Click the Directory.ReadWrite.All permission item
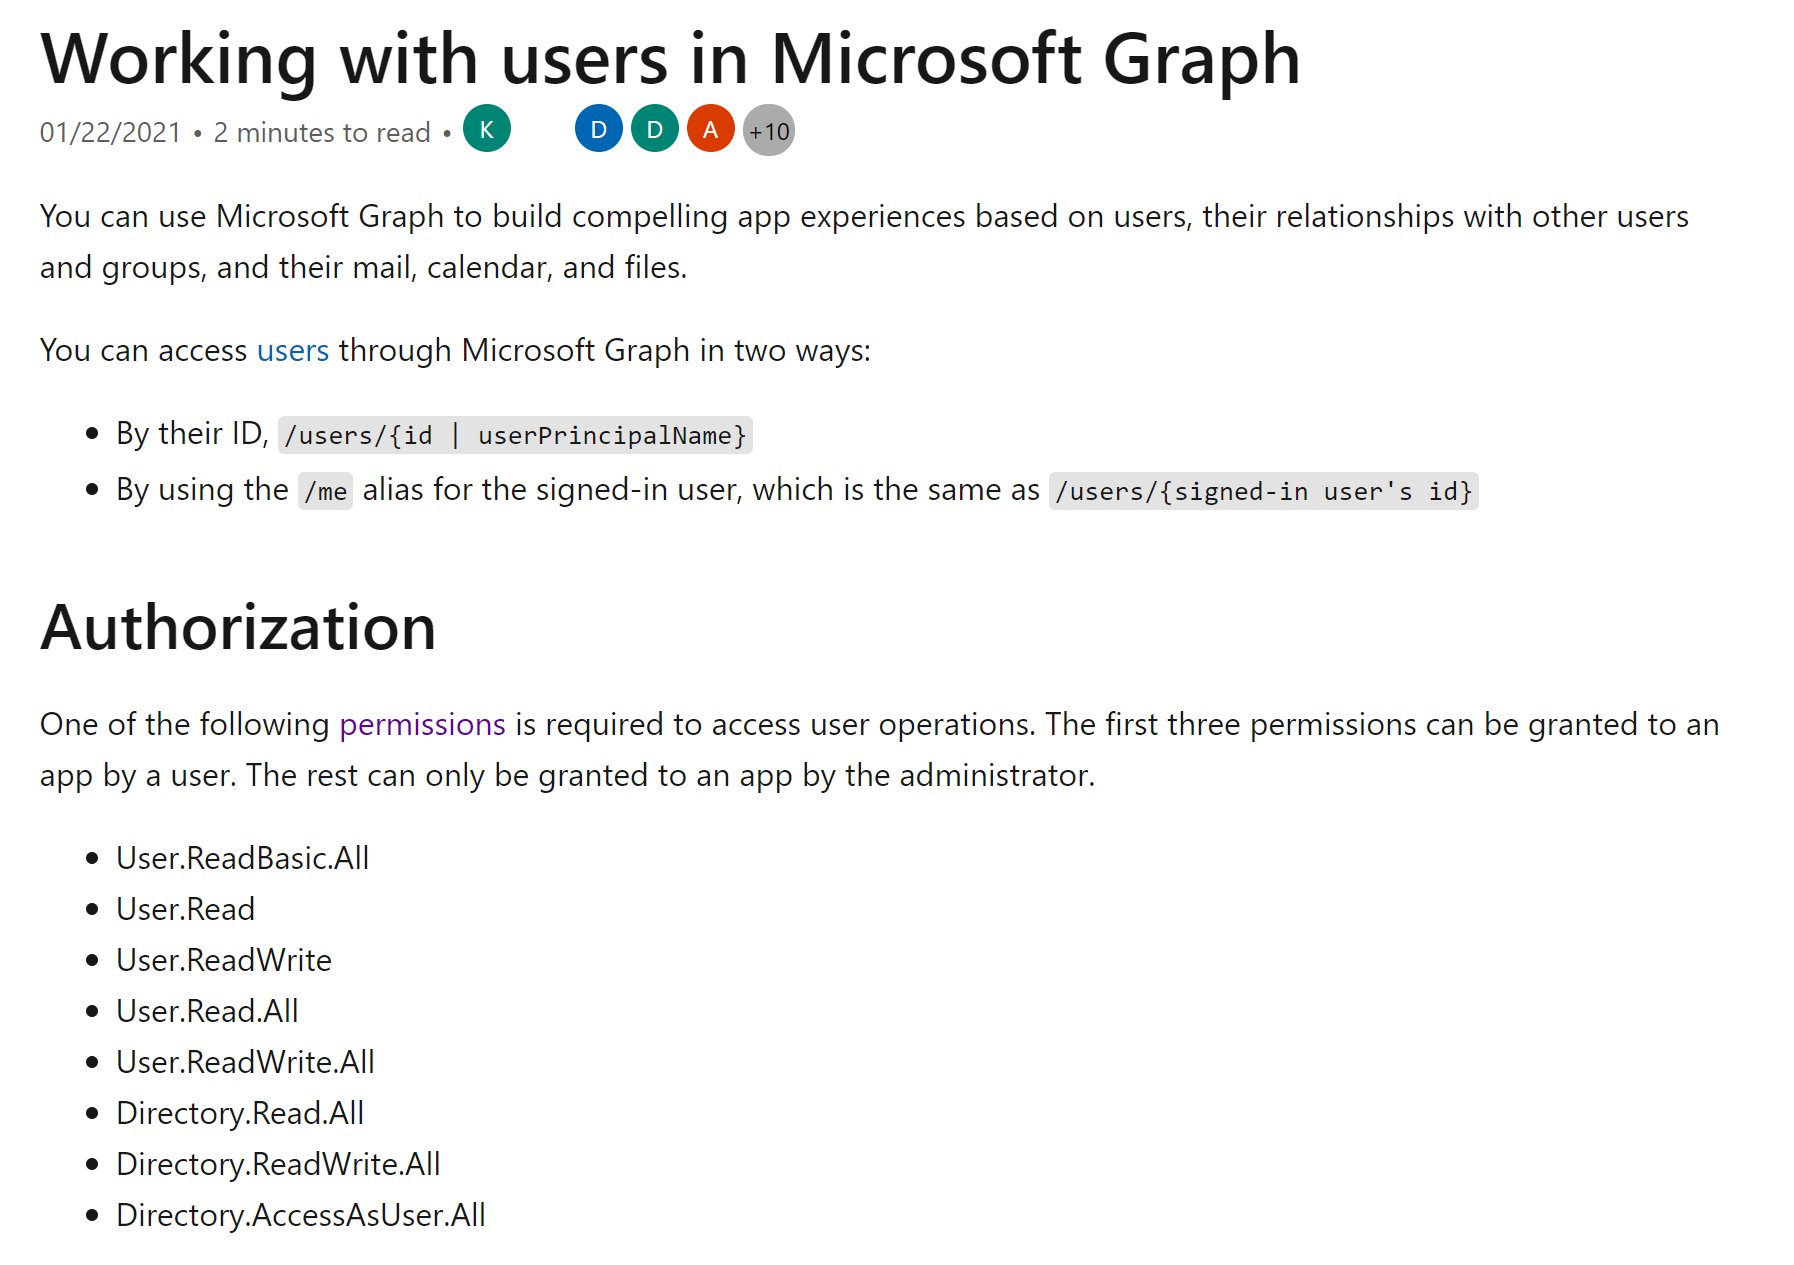Image resolution: width=1794 pixels, height=1265 pixels. (x=278, y=1165)
